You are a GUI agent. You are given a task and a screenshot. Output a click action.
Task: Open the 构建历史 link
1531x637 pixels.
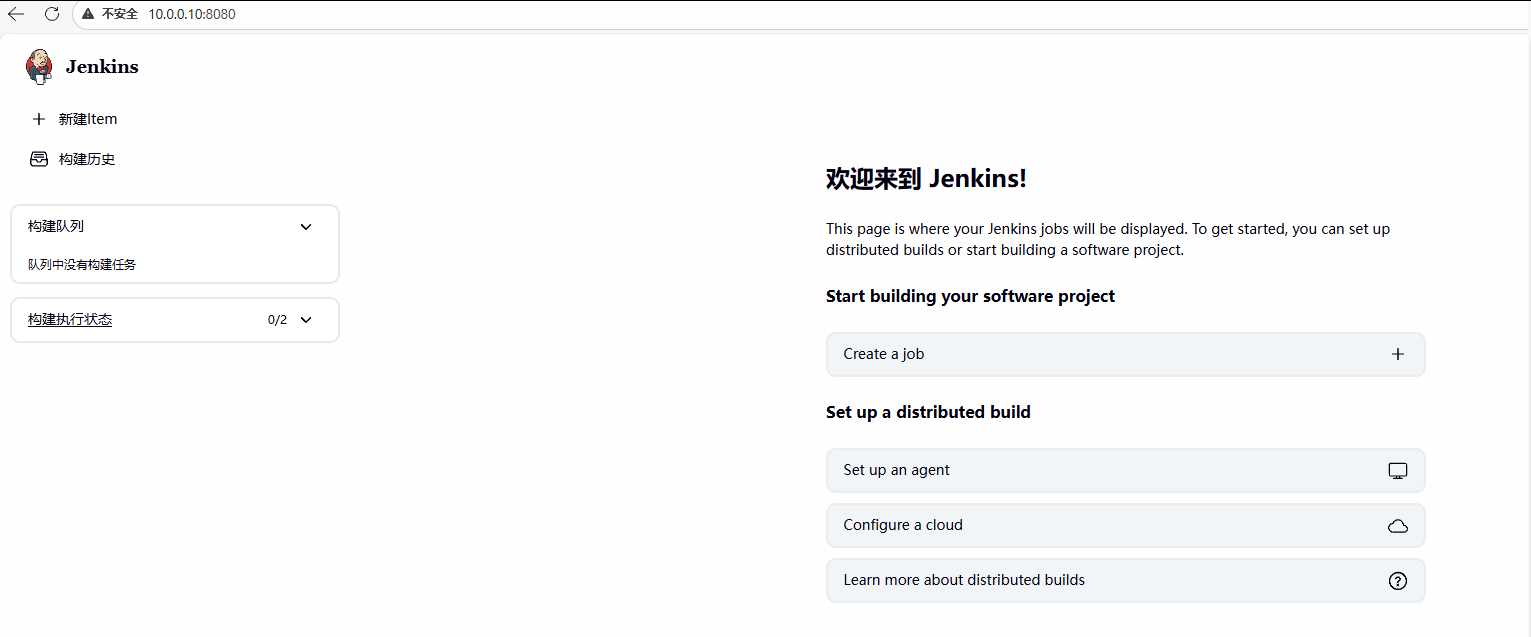pyautogui.click(x=87, y=159)
